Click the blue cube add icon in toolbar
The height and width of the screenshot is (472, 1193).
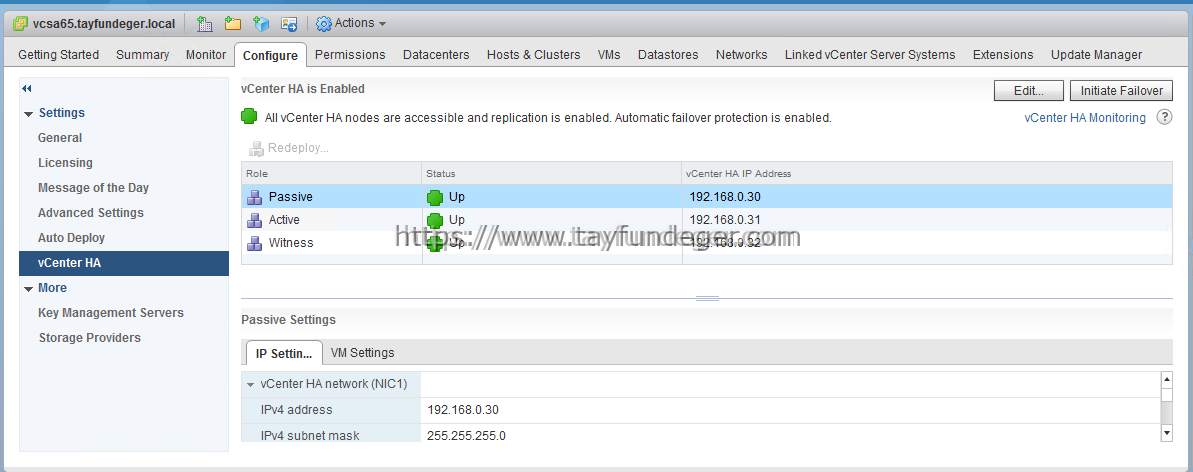[x=261, y=24]
